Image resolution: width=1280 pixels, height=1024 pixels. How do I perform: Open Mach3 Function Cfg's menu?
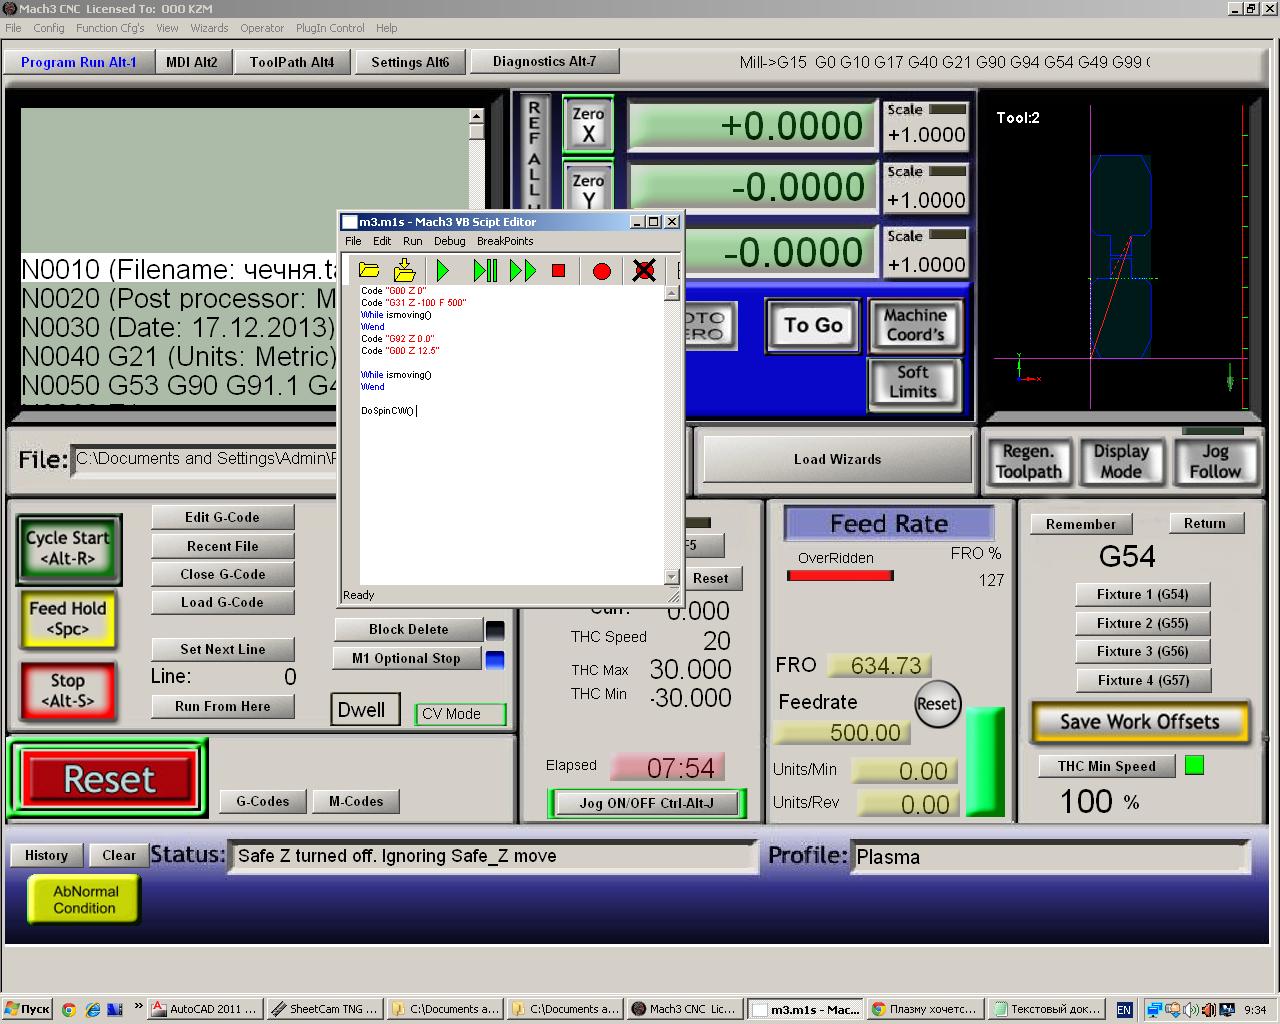click(x=110, y=28)
